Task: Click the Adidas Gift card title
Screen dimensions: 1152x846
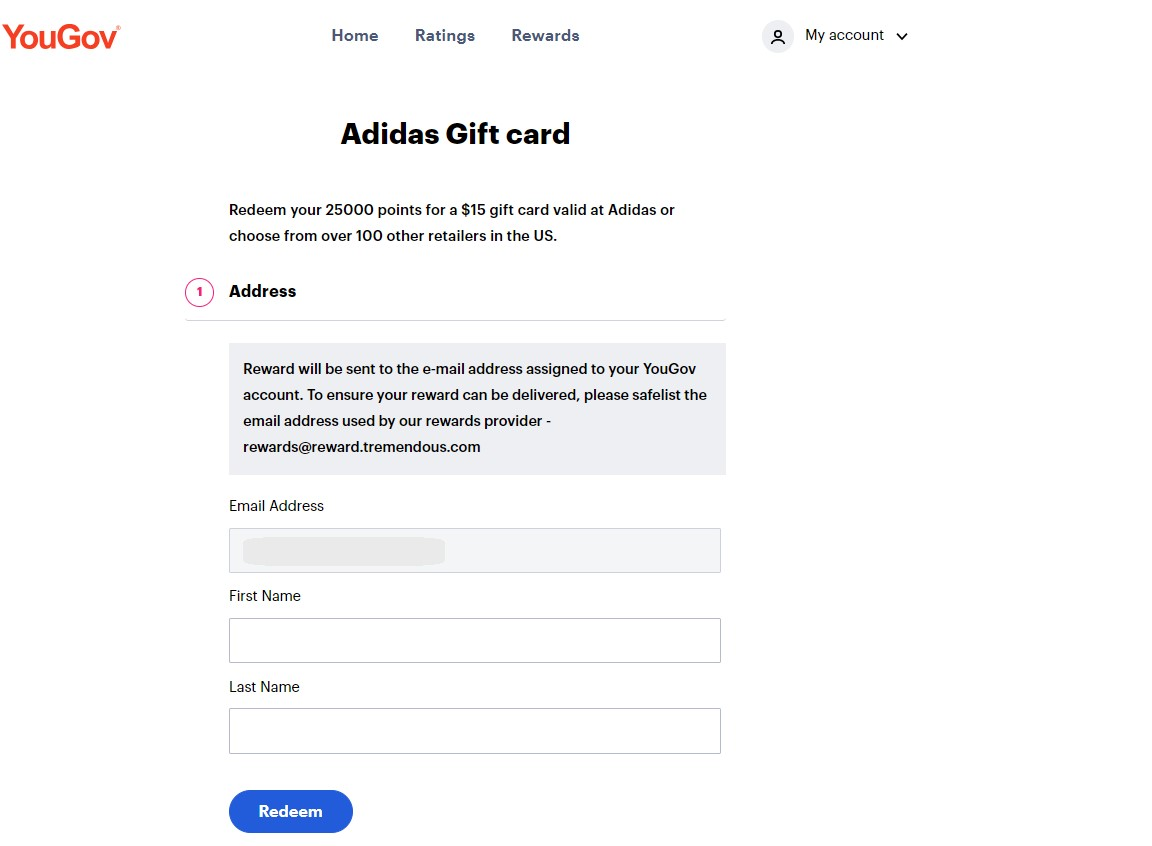Action: (x=455, y=134)
